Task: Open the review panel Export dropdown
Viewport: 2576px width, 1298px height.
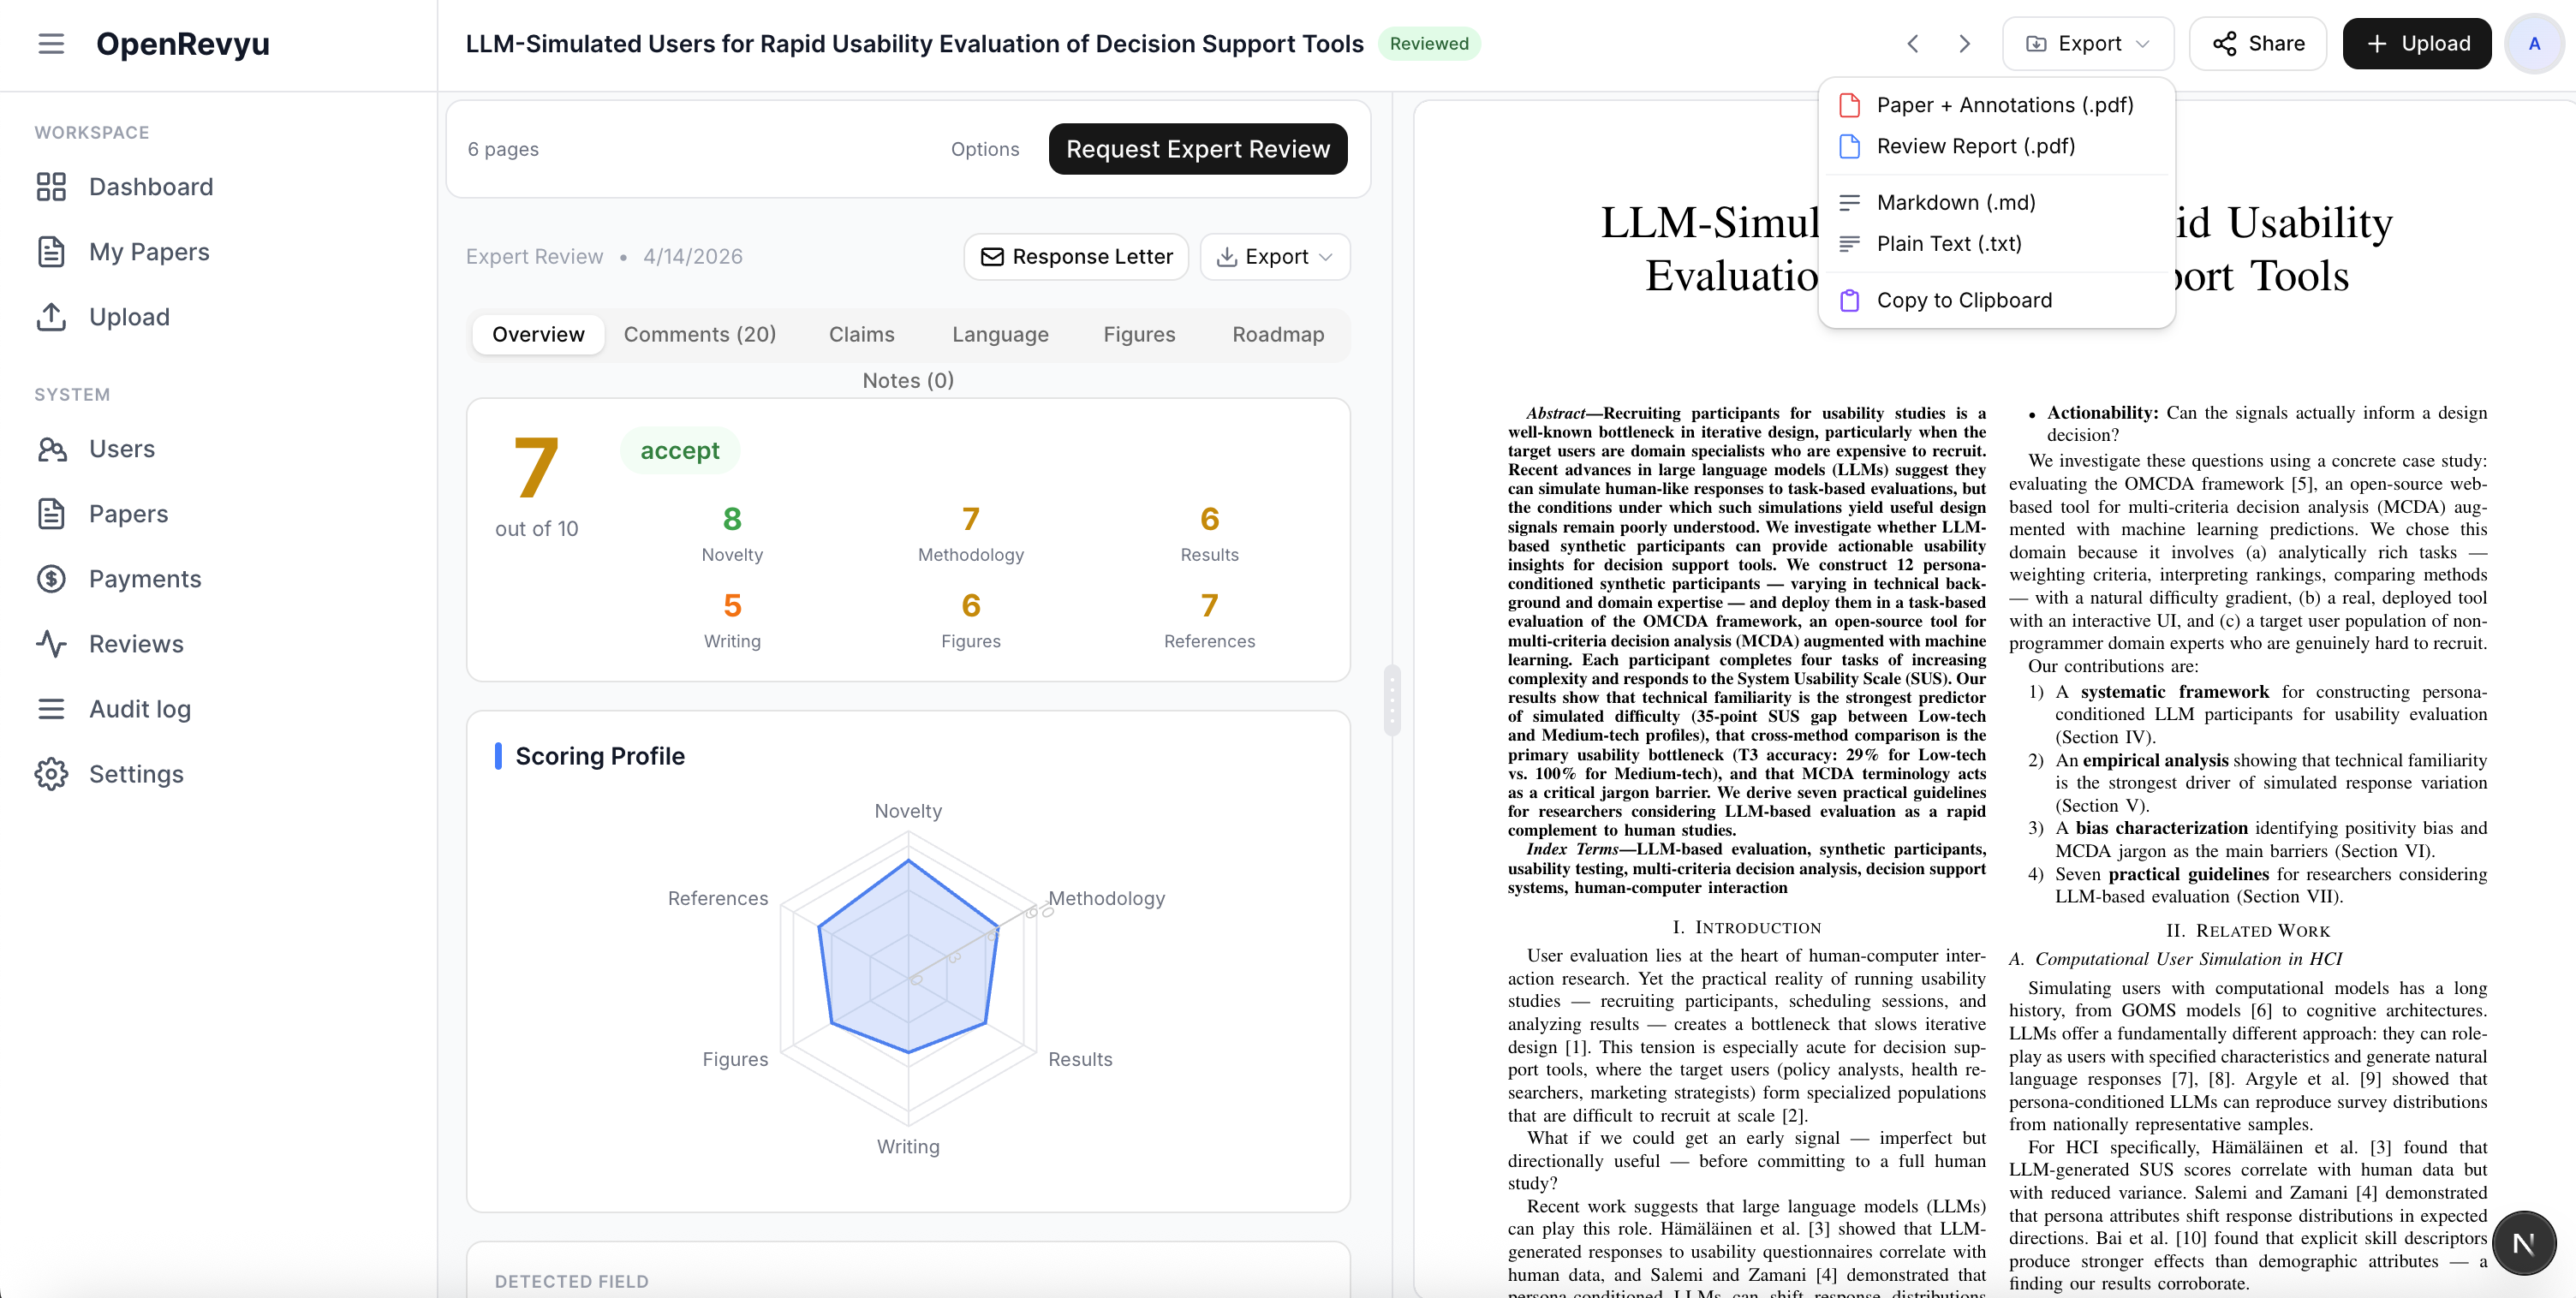Action: coord(1275,257)
